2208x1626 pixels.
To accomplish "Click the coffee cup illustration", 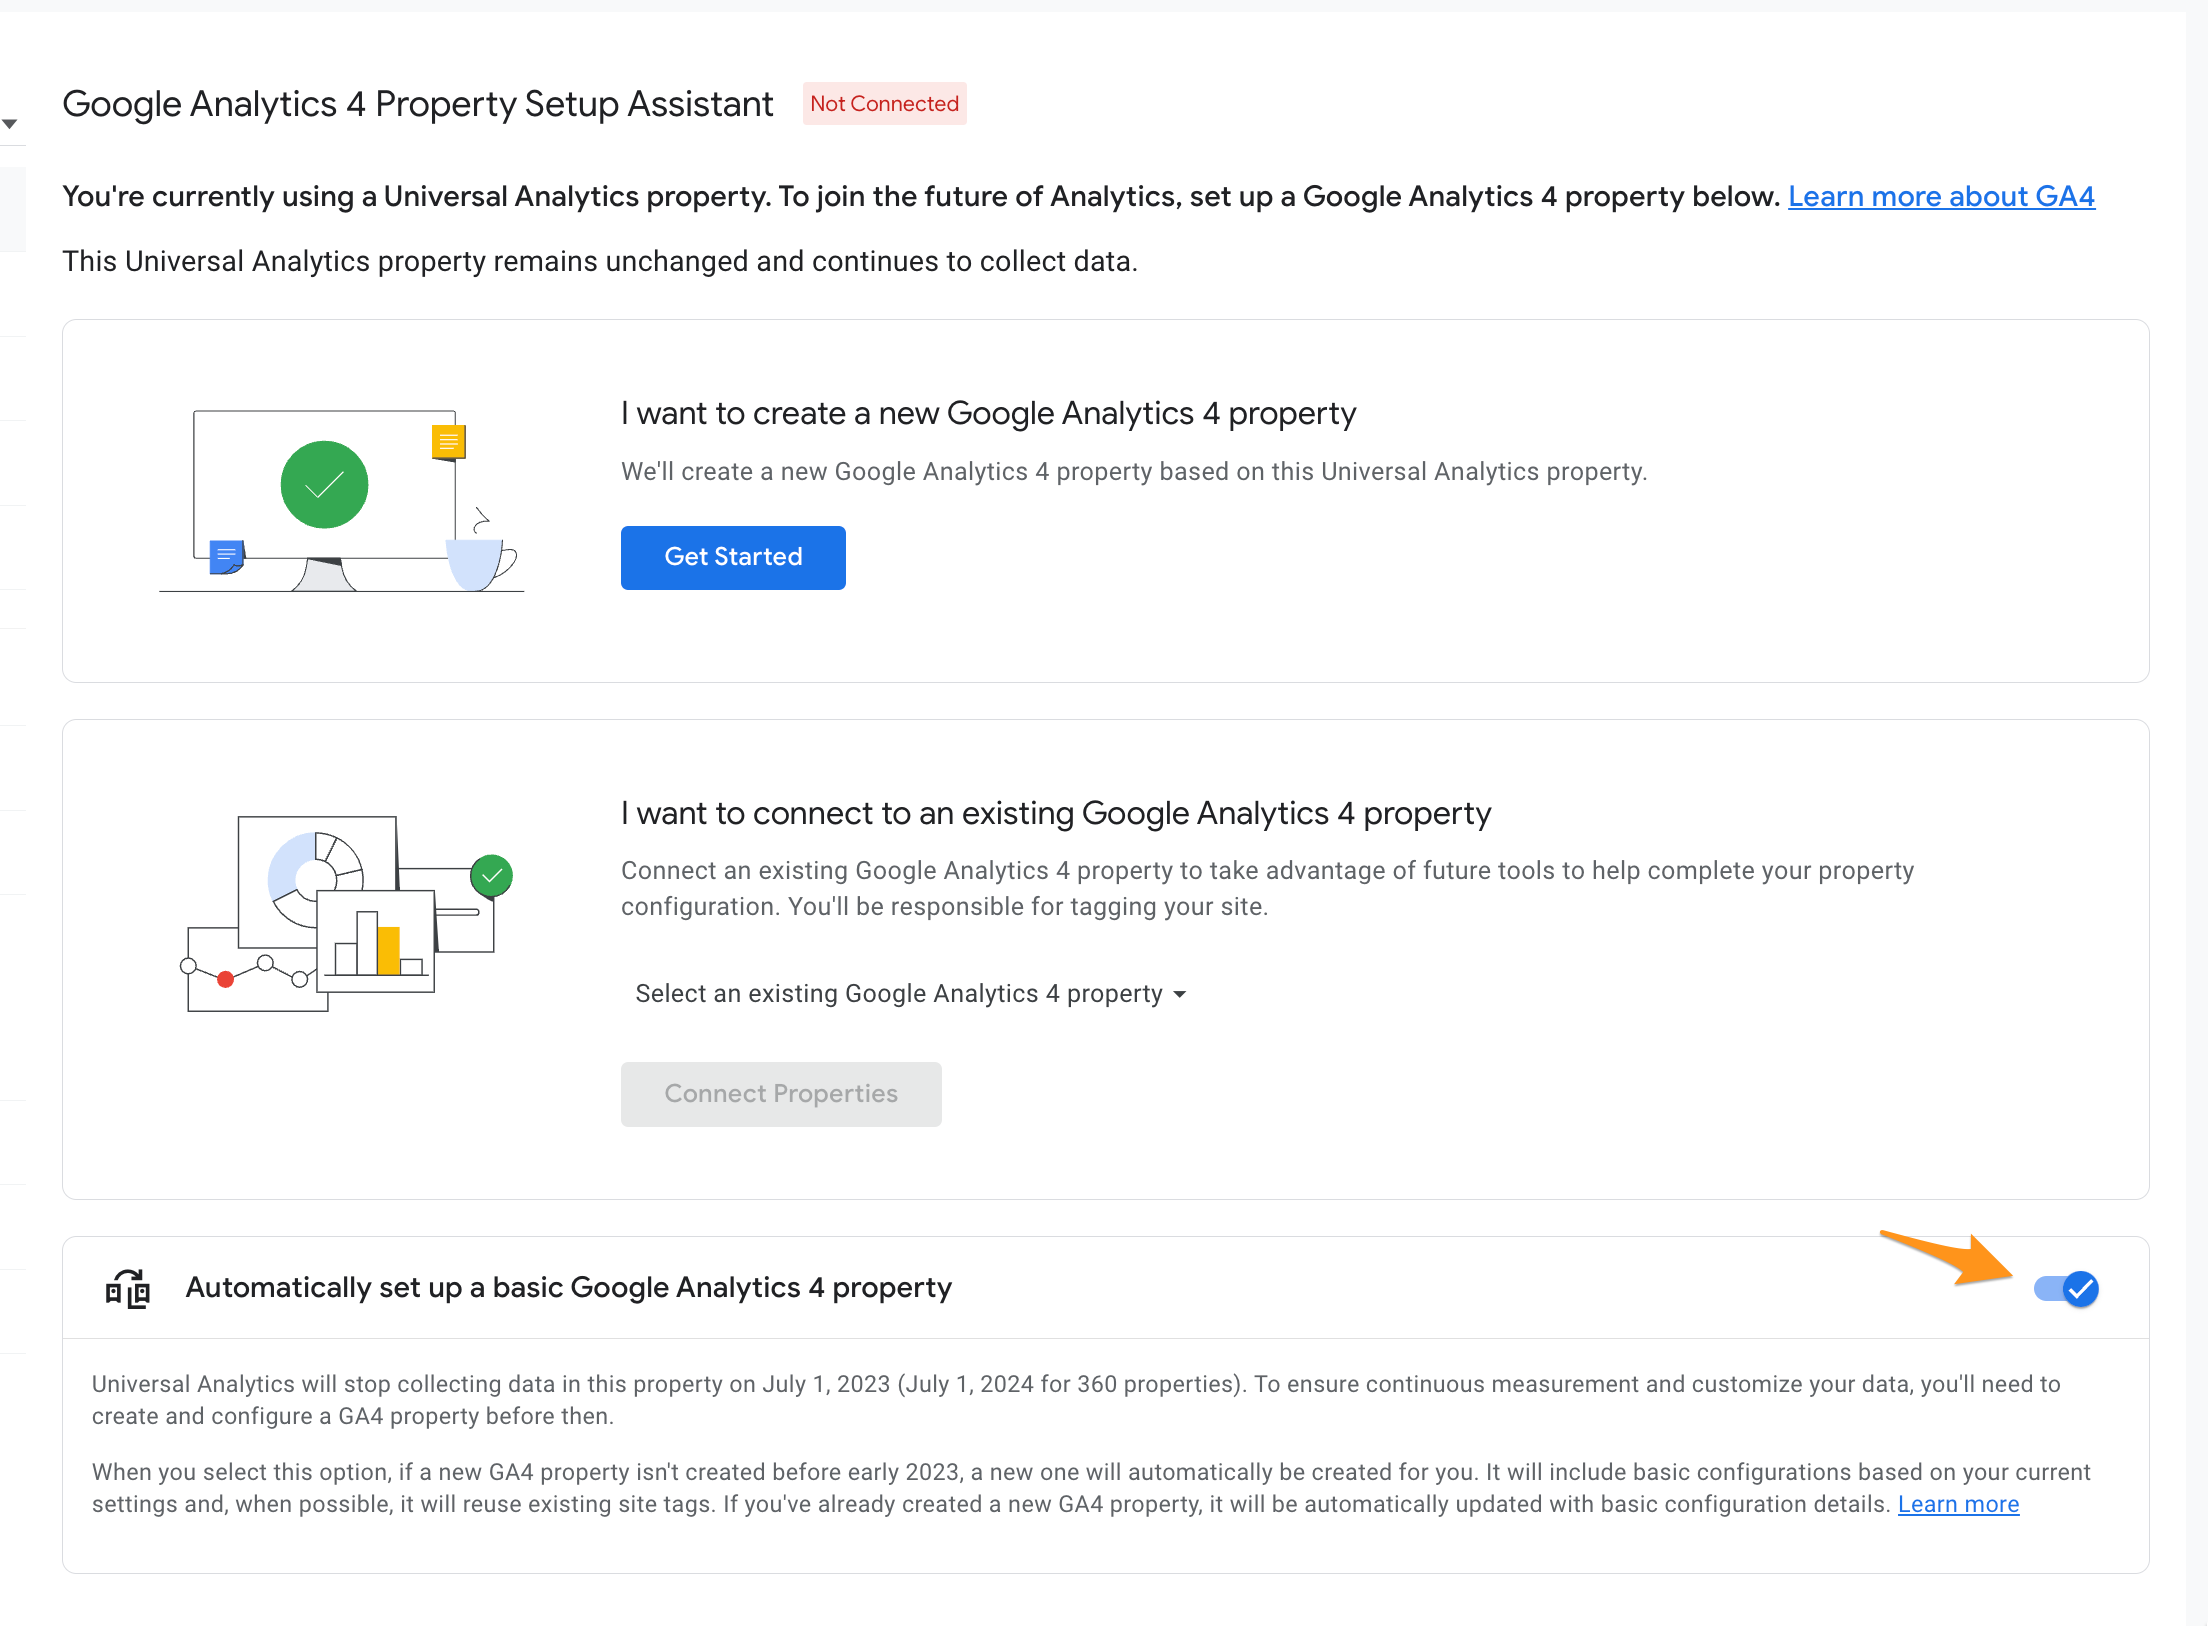I will (481, 563).
